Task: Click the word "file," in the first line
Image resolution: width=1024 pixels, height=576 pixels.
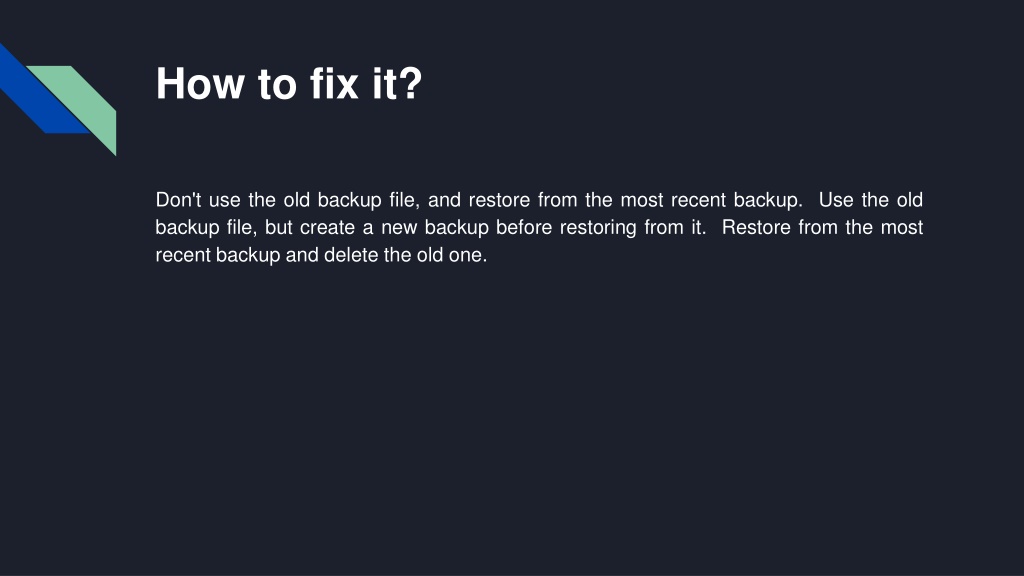Action: 404,200
